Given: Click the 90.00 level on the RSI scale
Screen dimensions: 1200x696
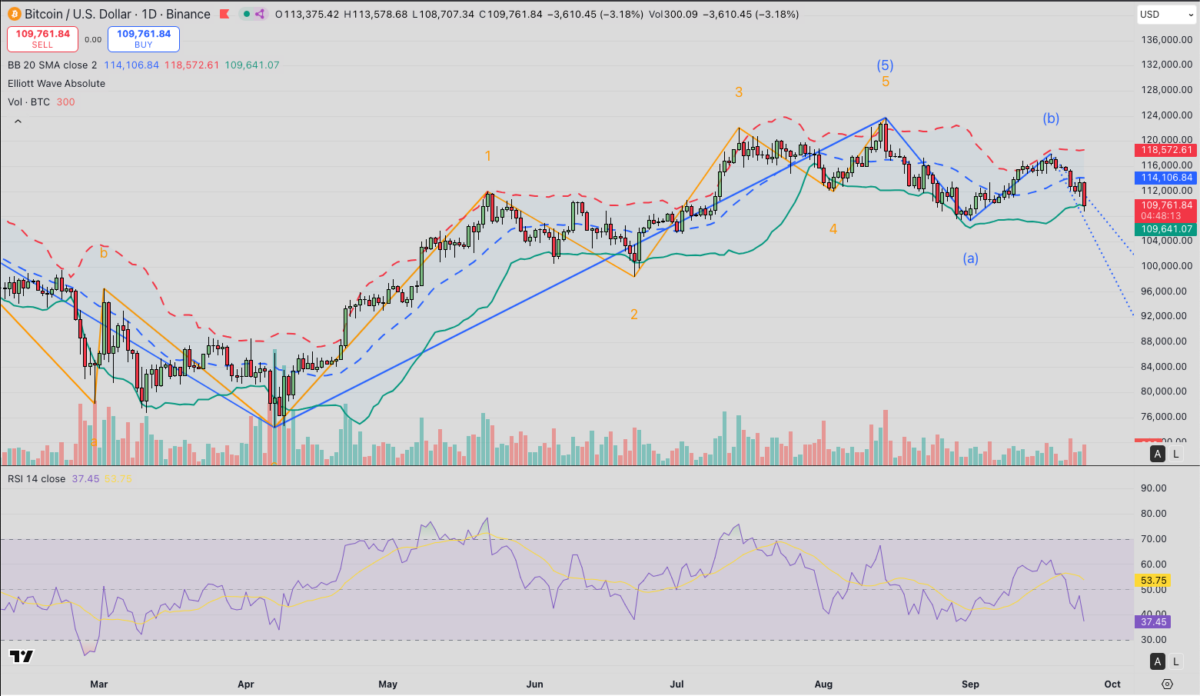Looking at the screenshot, I should coord(1152,489).
